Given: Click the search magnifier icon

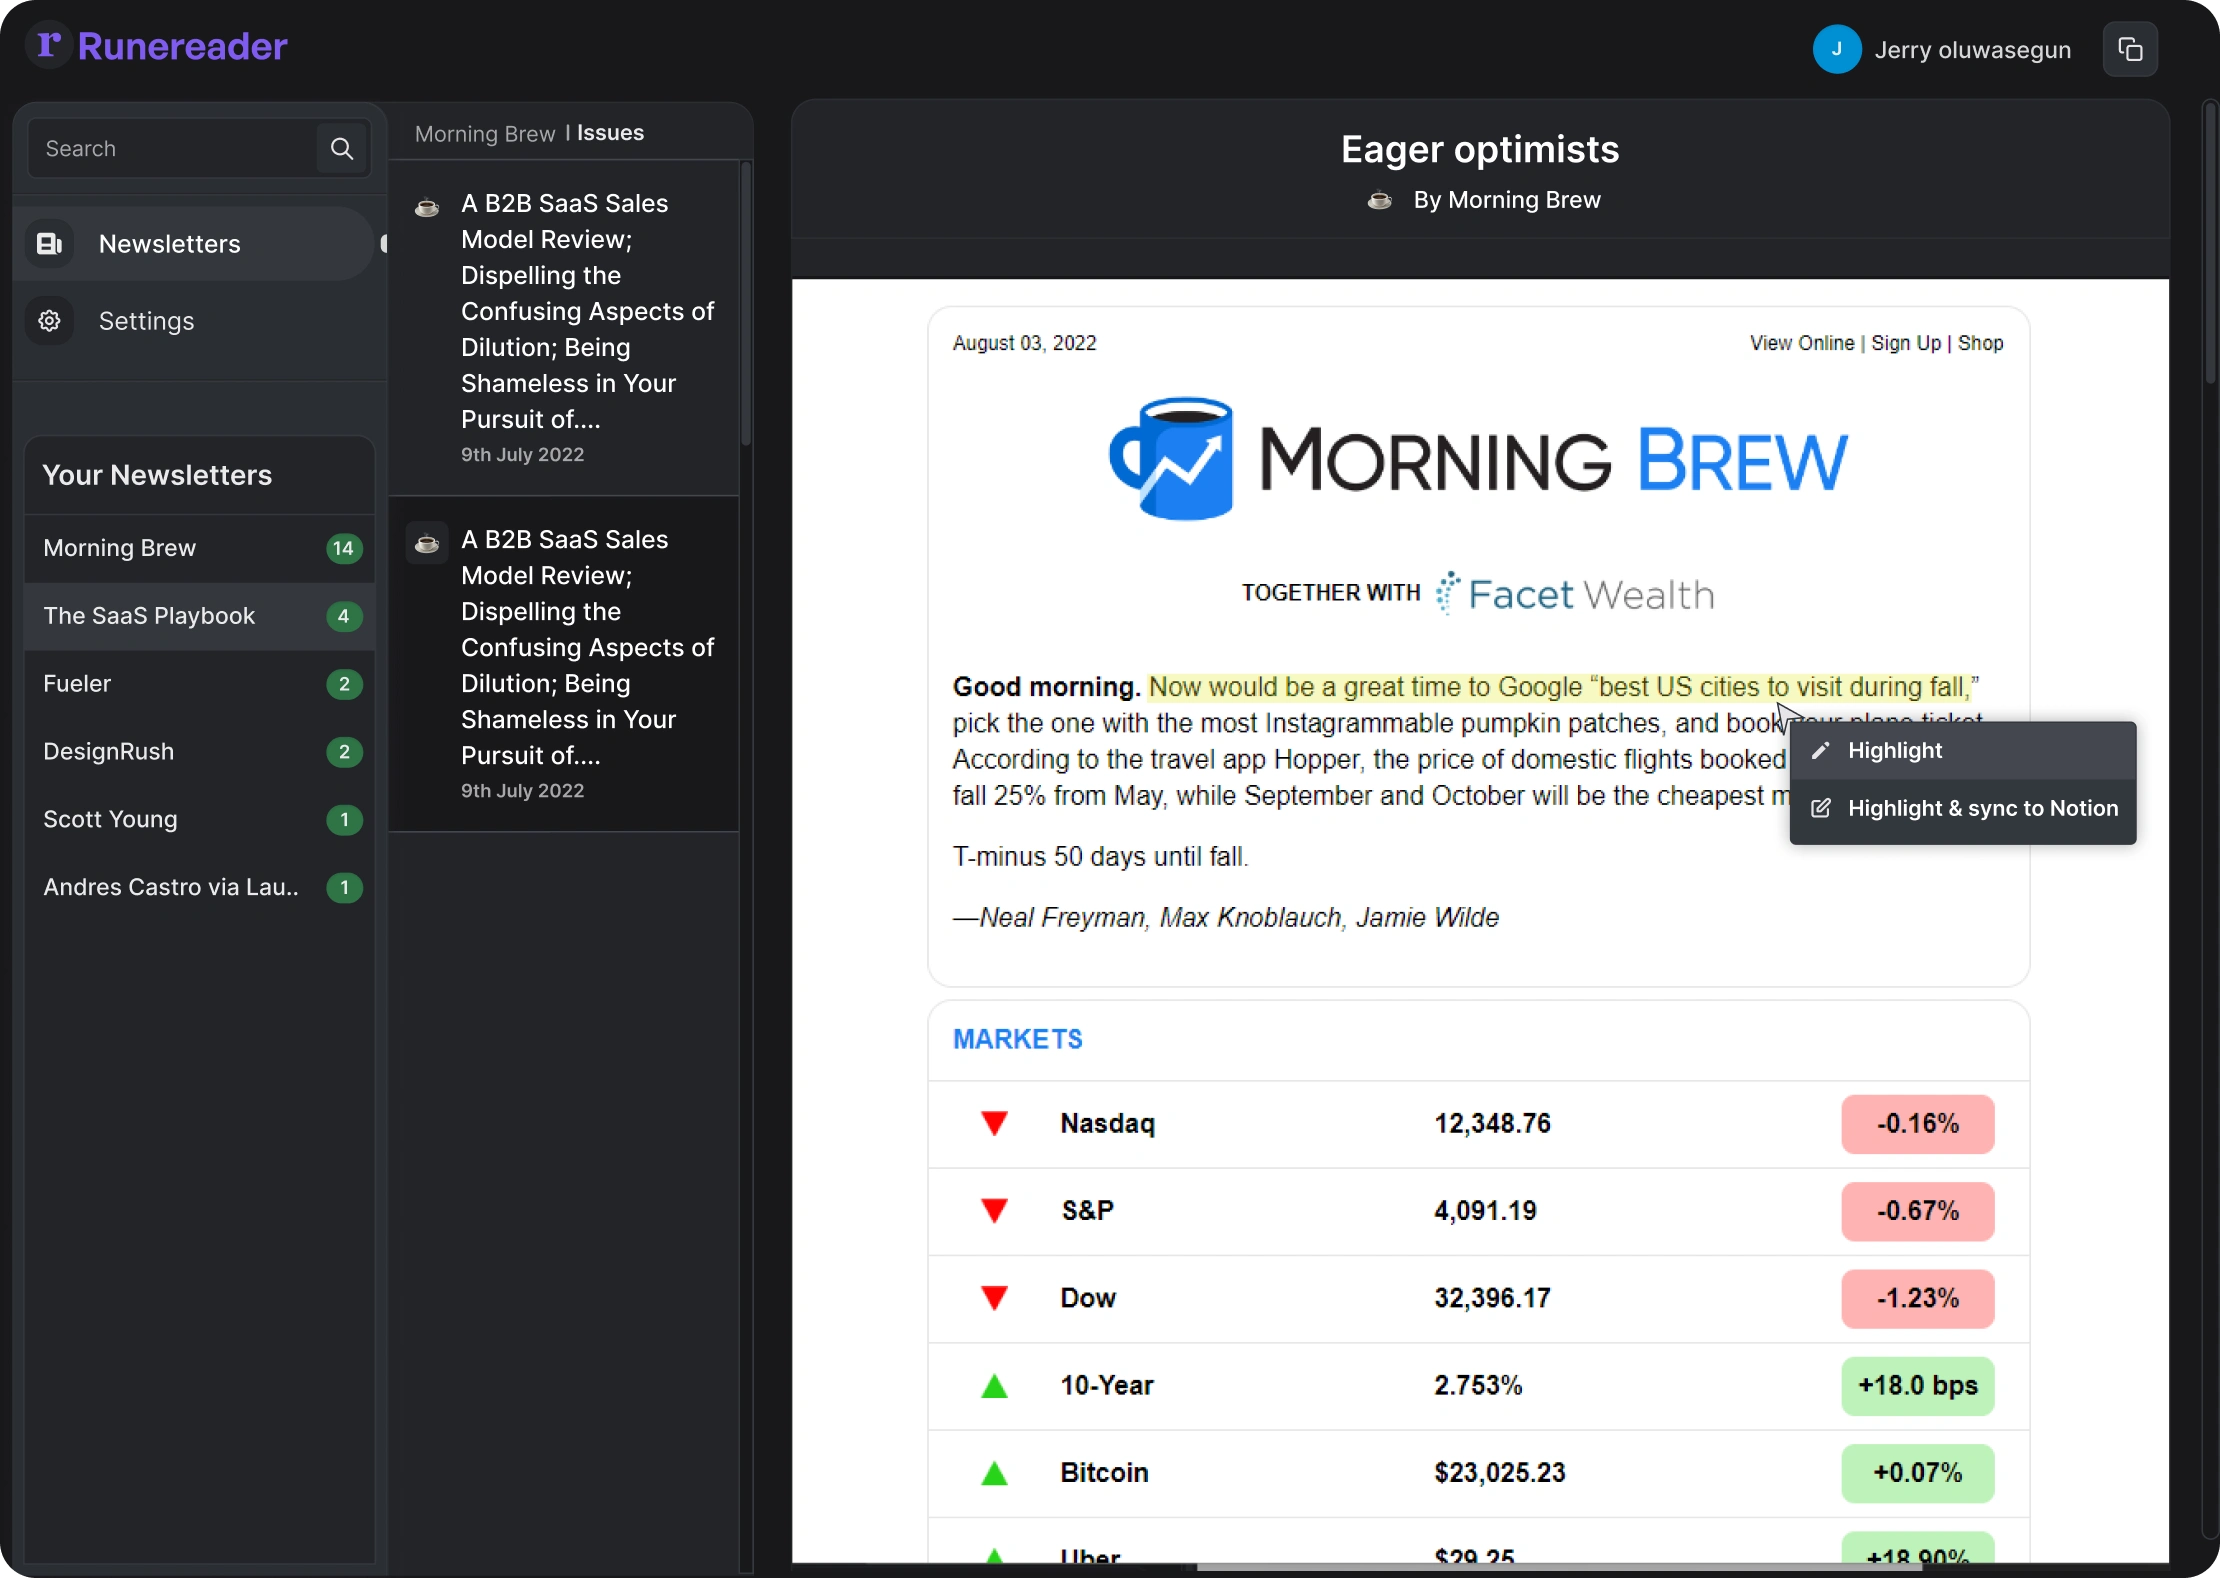Looking at the screenshot, I should [x=342, y=148].
